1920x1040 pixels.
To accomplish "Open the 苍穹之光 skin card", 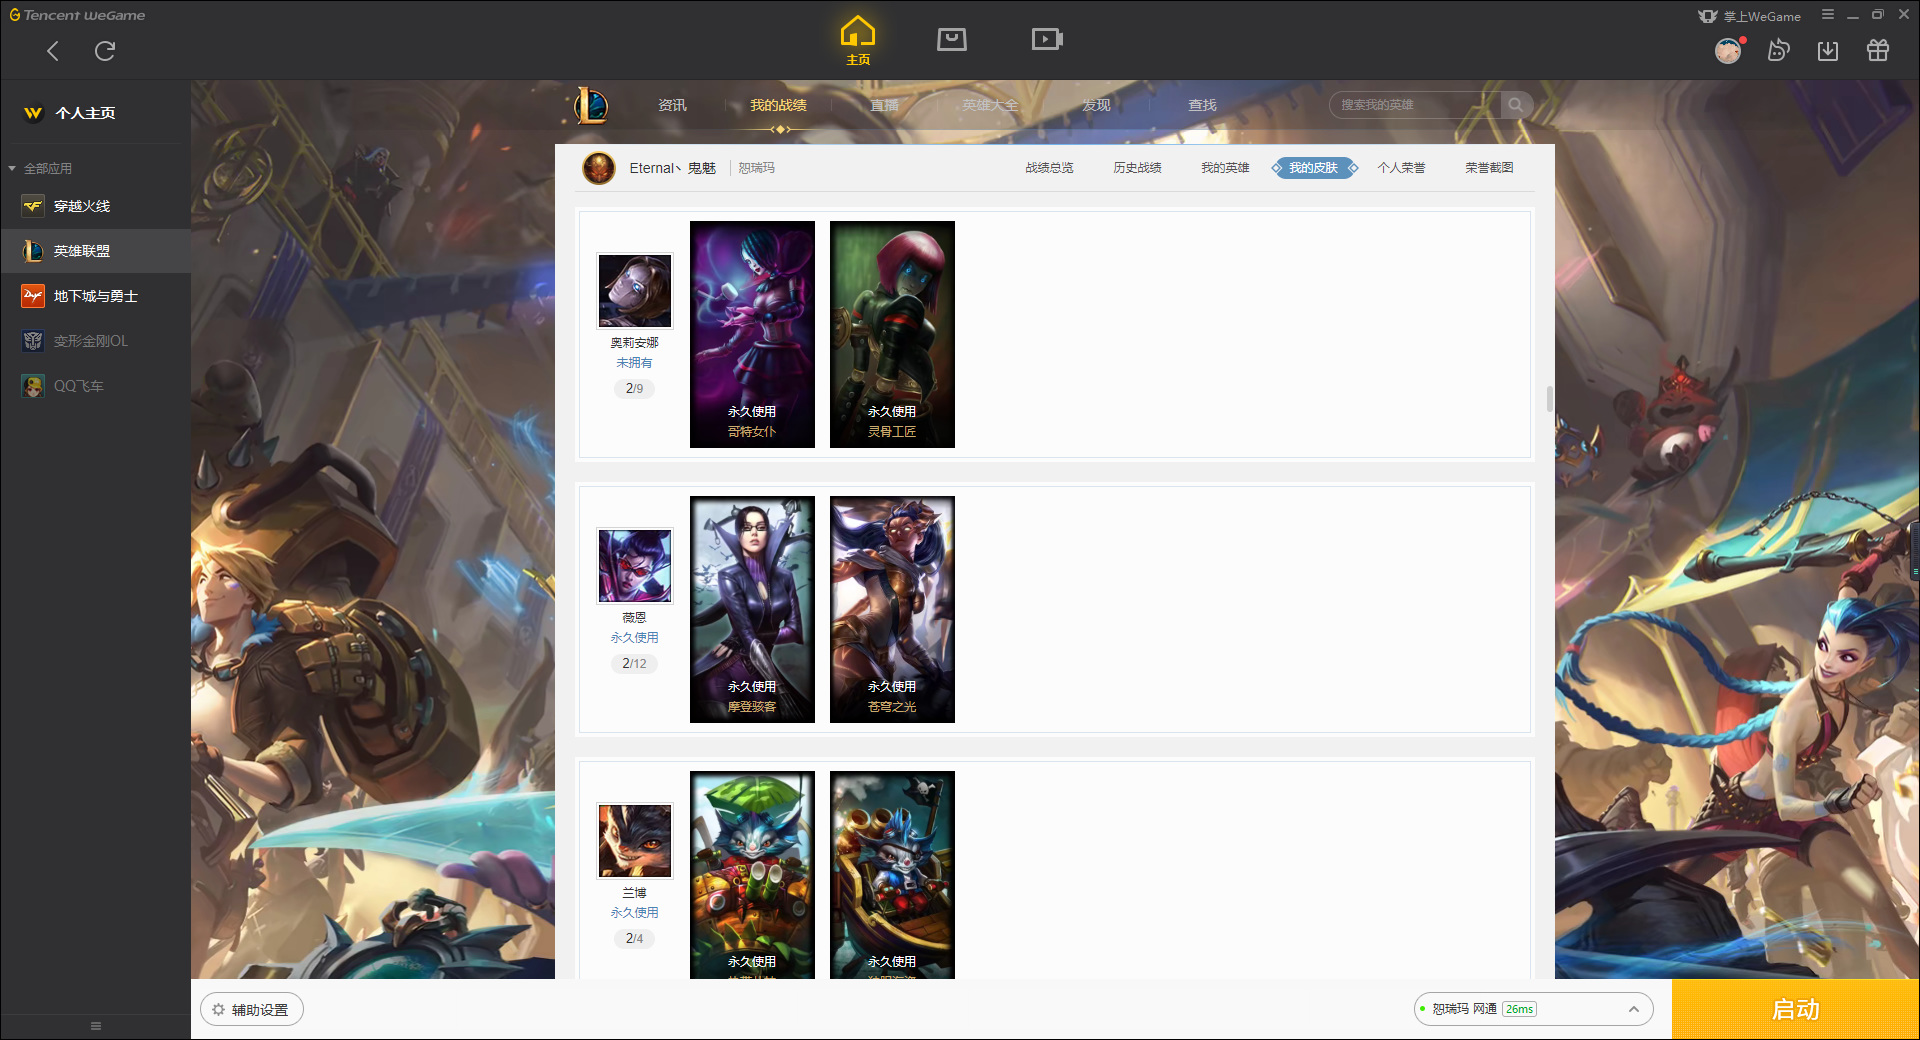I will click(x=892, y=609).
